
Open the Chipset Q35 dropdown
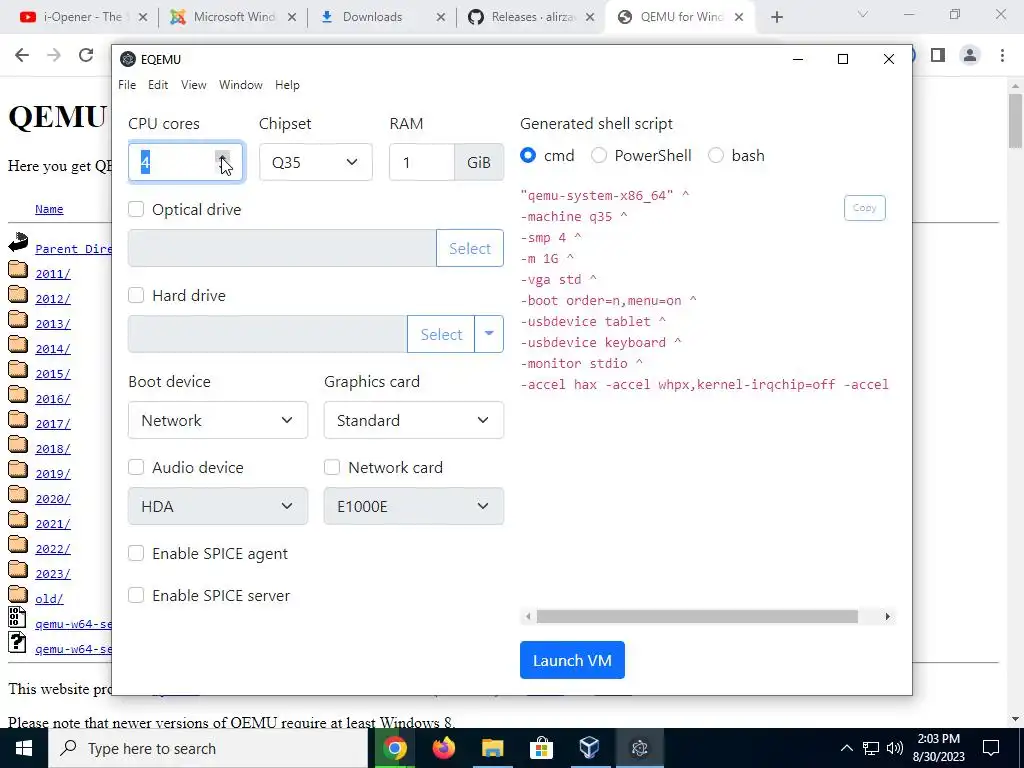coord(315,162)
